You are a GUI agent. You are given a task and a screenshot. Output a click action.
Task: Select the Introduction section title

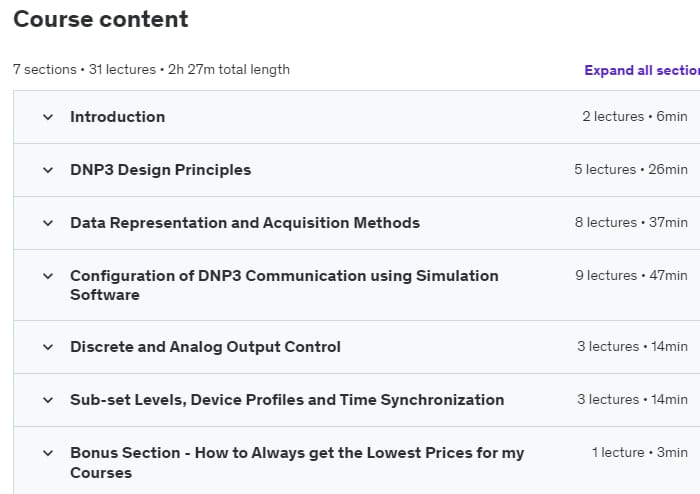point(117,117)
